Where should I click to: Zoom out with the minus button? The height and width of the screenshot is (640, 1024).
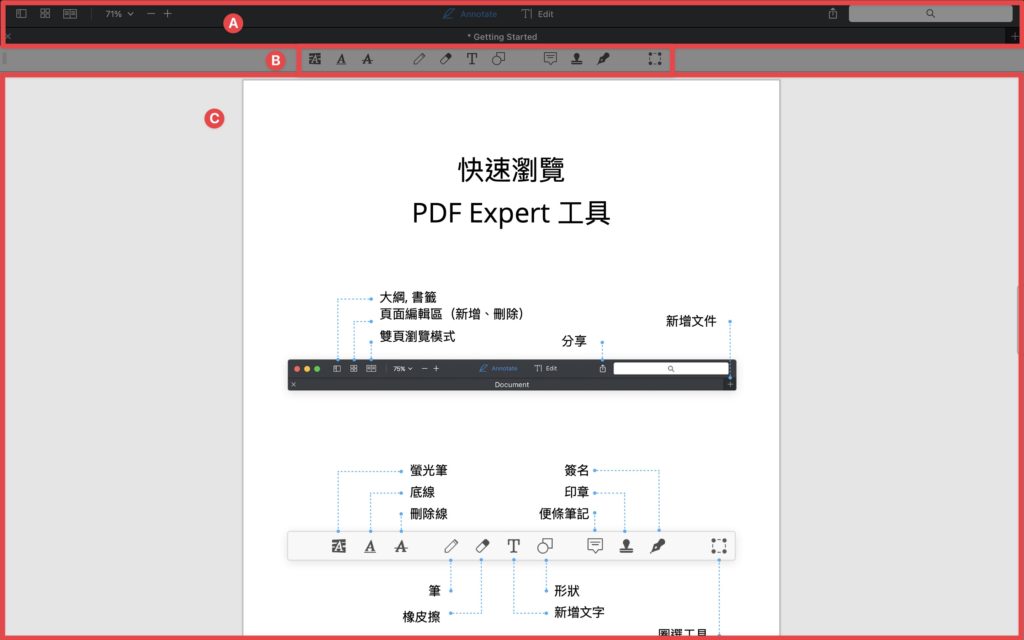(x=151, y=14)
